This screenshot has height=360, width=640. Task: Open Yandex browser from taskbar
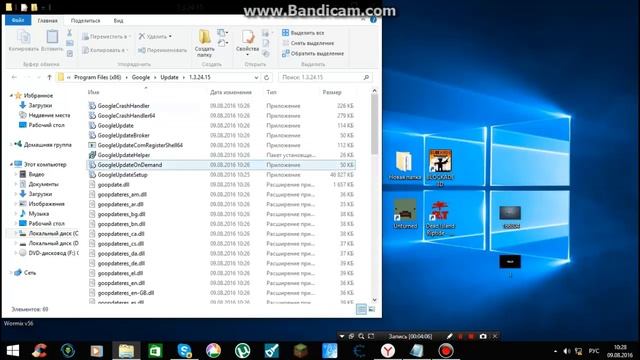click(x=388, y=351)
